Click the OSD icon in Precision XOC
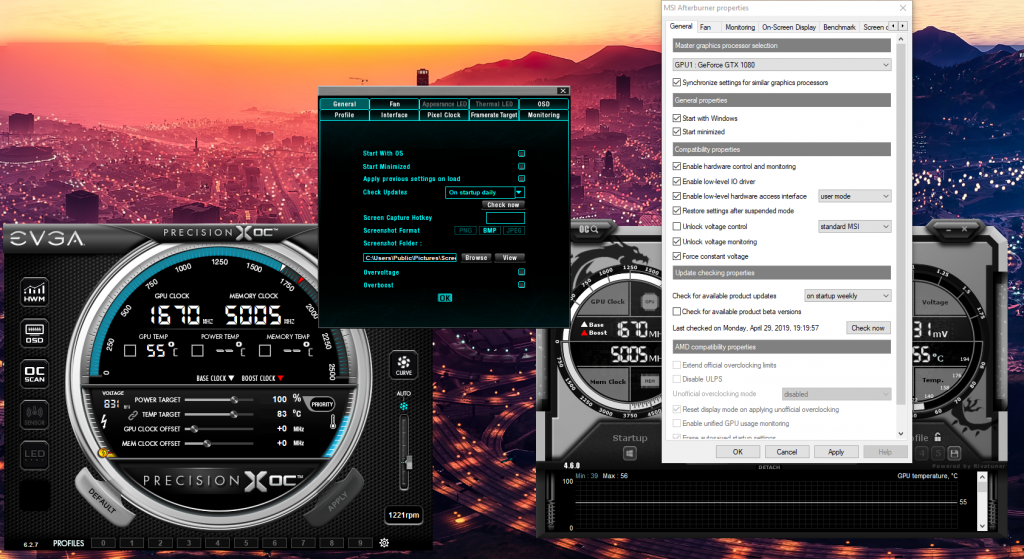Screen dimensions: 1024x559 pos(35,332)
